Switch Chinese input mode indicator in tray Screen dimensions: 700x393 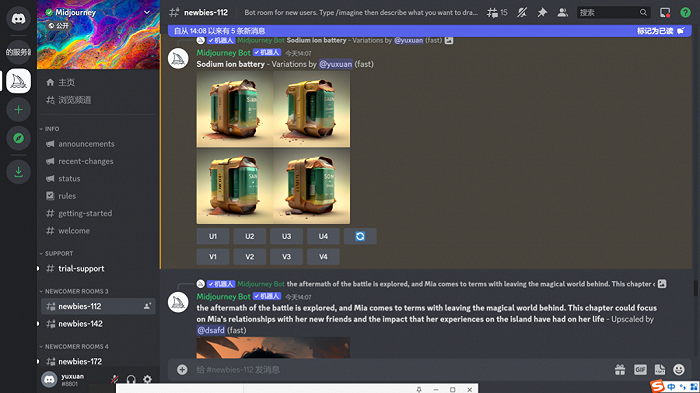(671, 387)
